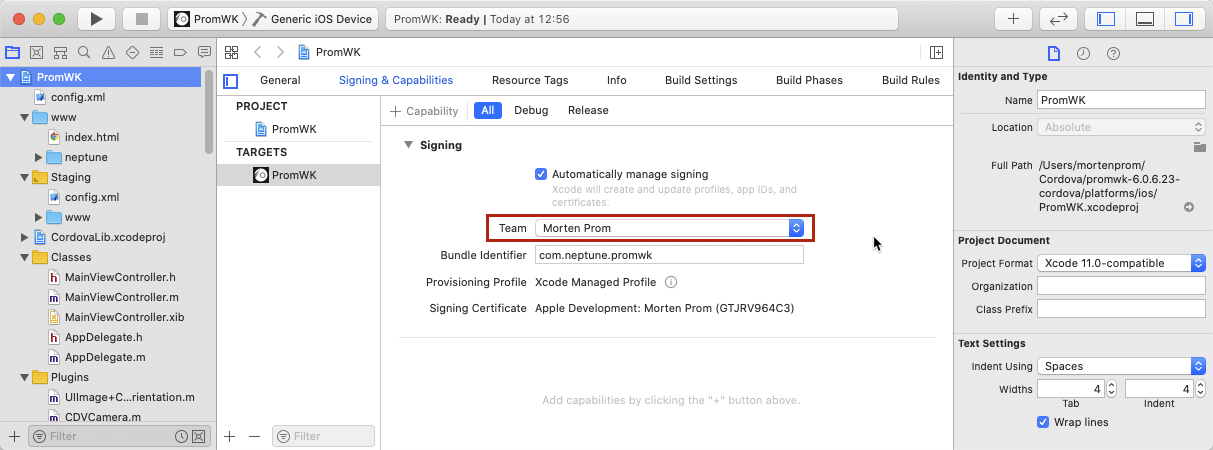Add a new target with plus button
1213x450 pixels.
pyautogui.click(x=229, y=436)
